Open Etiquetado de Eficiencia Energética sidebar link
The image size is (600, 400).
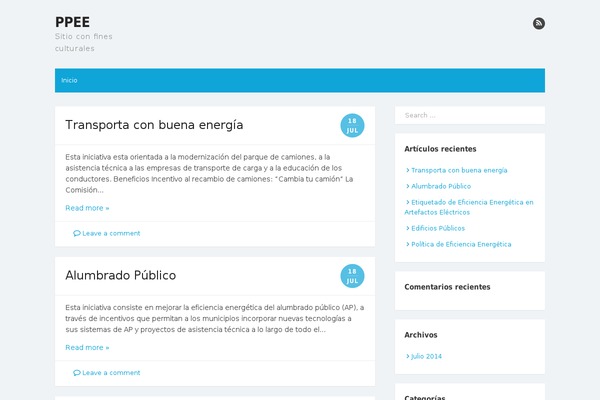pyautogui.click(x=469, y=207)
